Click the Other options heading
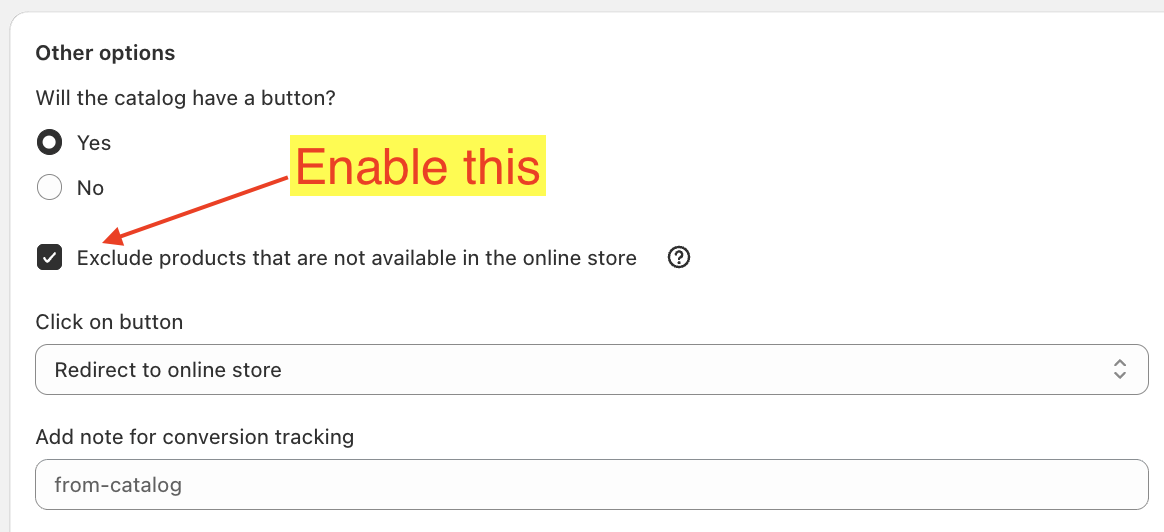The height and width of the screenshot is (532, 1164). [x=105, y=53]
